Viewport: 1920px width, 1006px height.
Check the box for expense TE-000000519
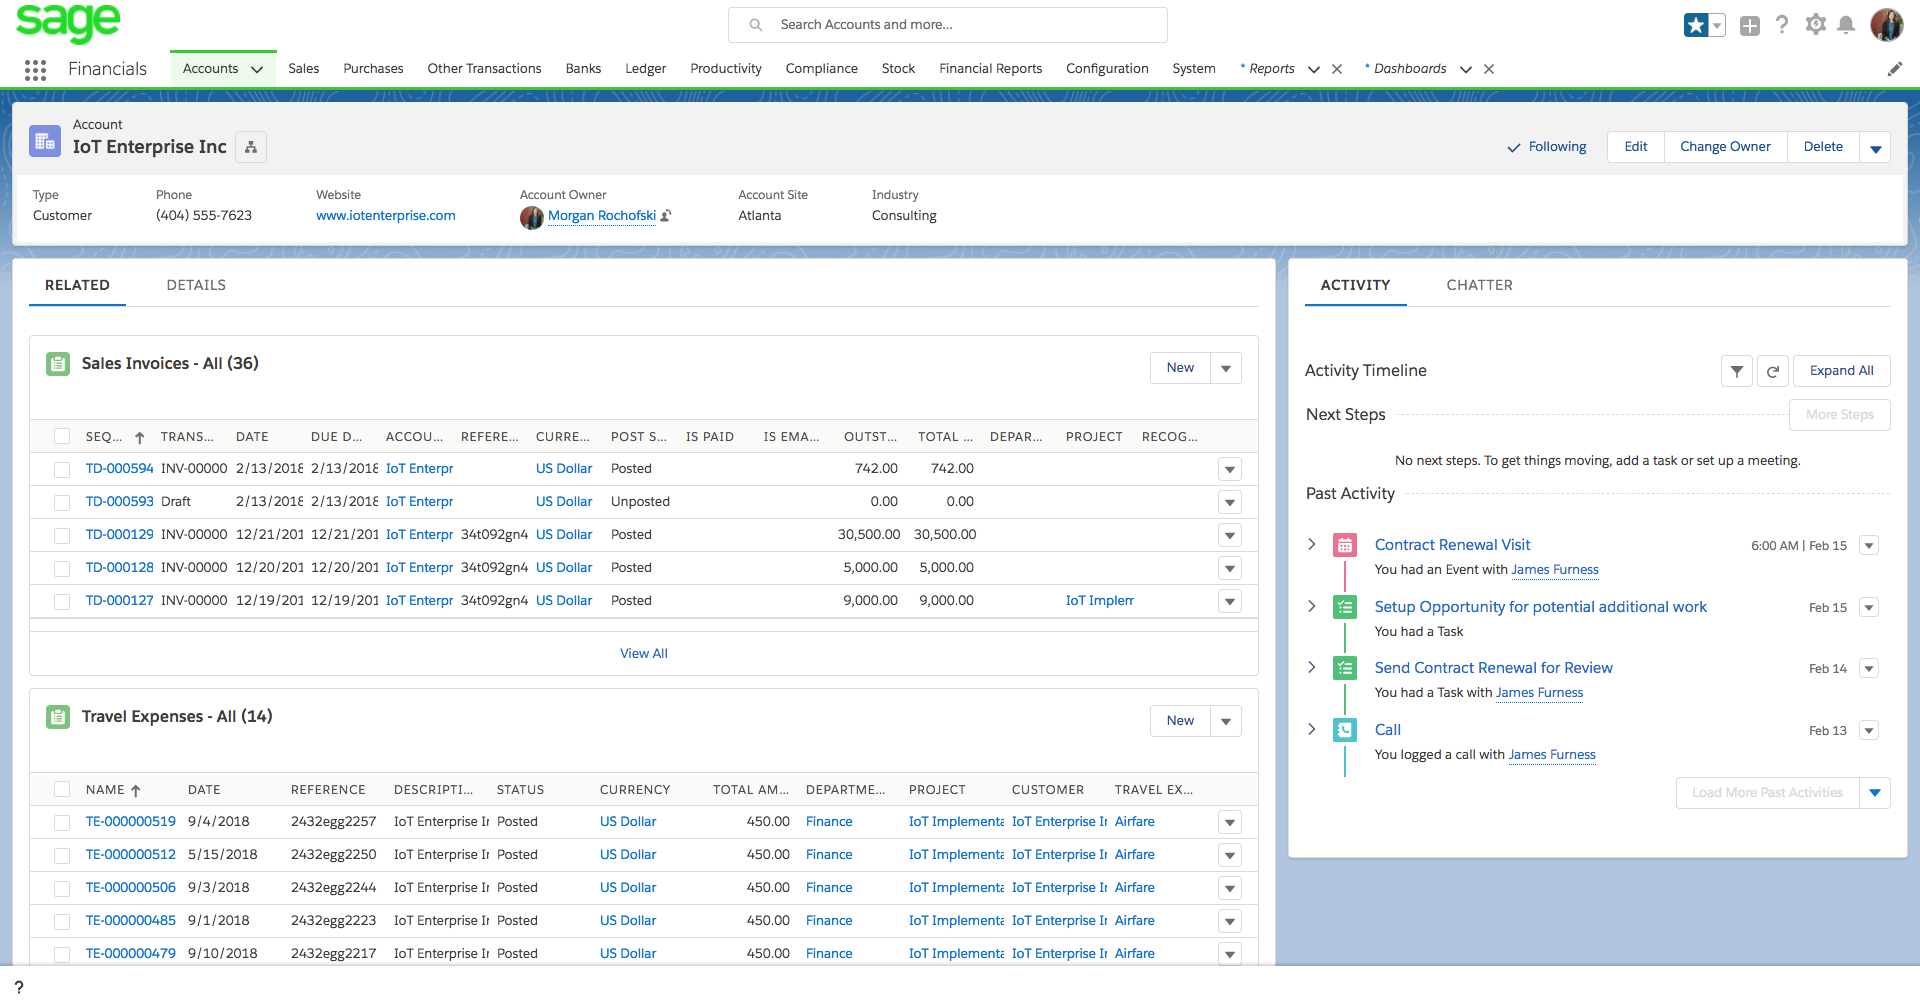coord(62,822)
